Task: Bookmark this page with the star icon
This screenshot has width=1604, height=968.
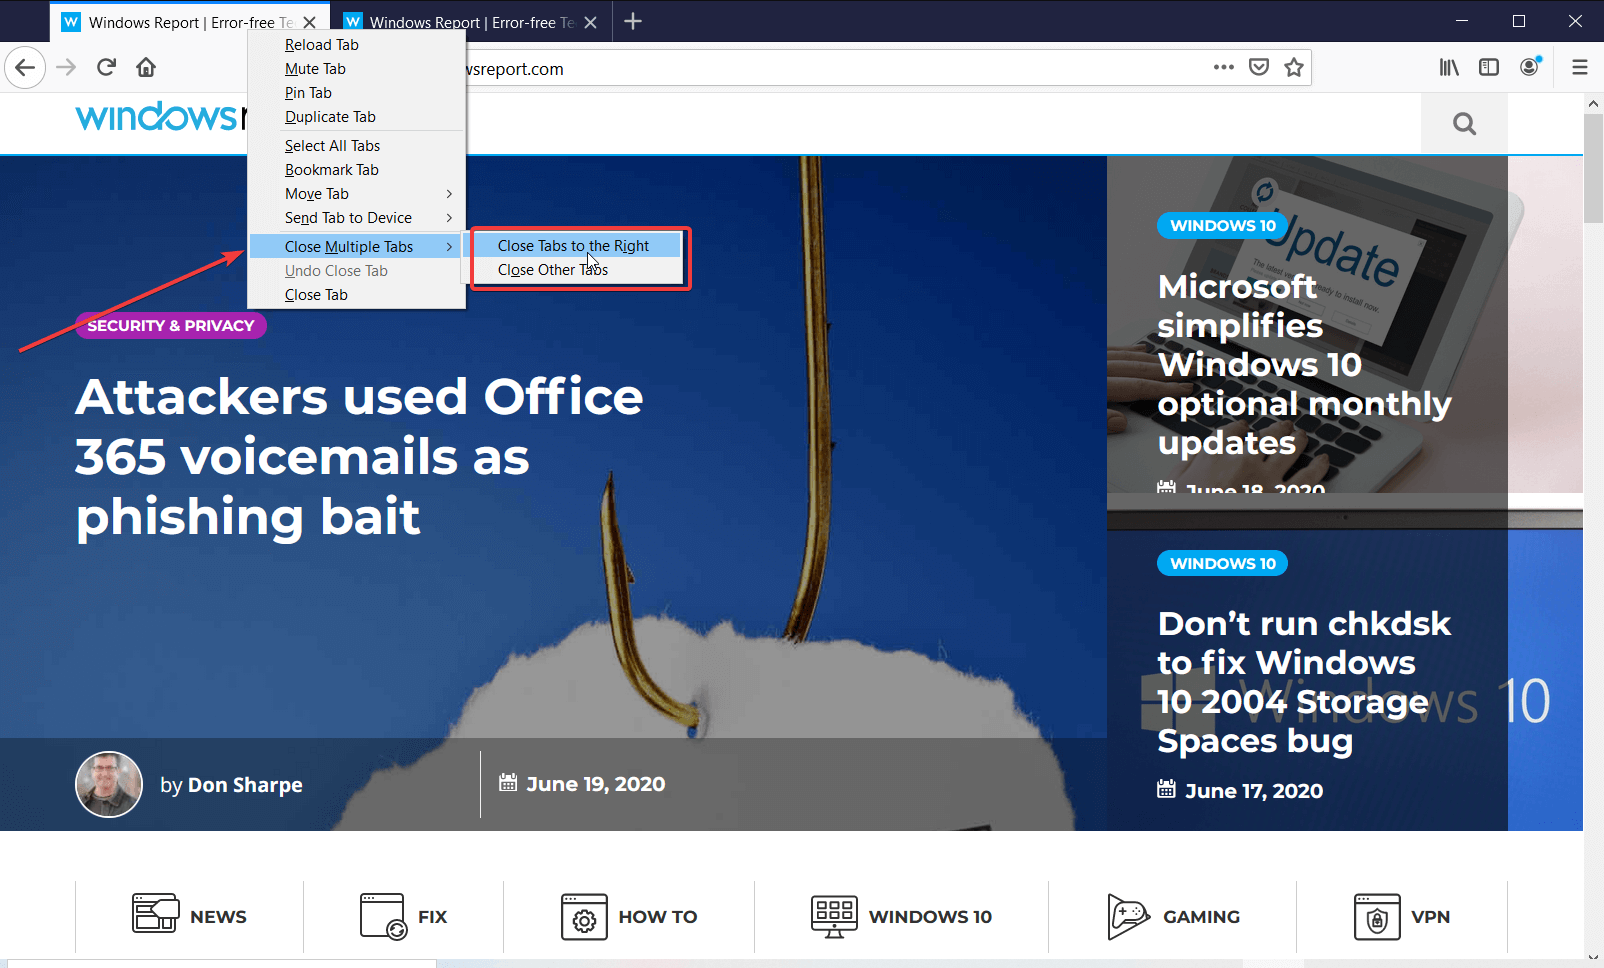Action: [x=1294, y=67]
